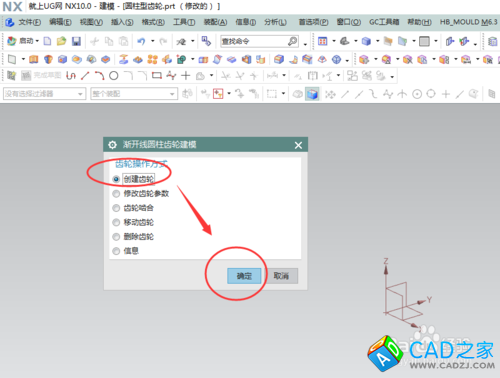Select the 创建齿轮 radio button

(x=116, y=179)
